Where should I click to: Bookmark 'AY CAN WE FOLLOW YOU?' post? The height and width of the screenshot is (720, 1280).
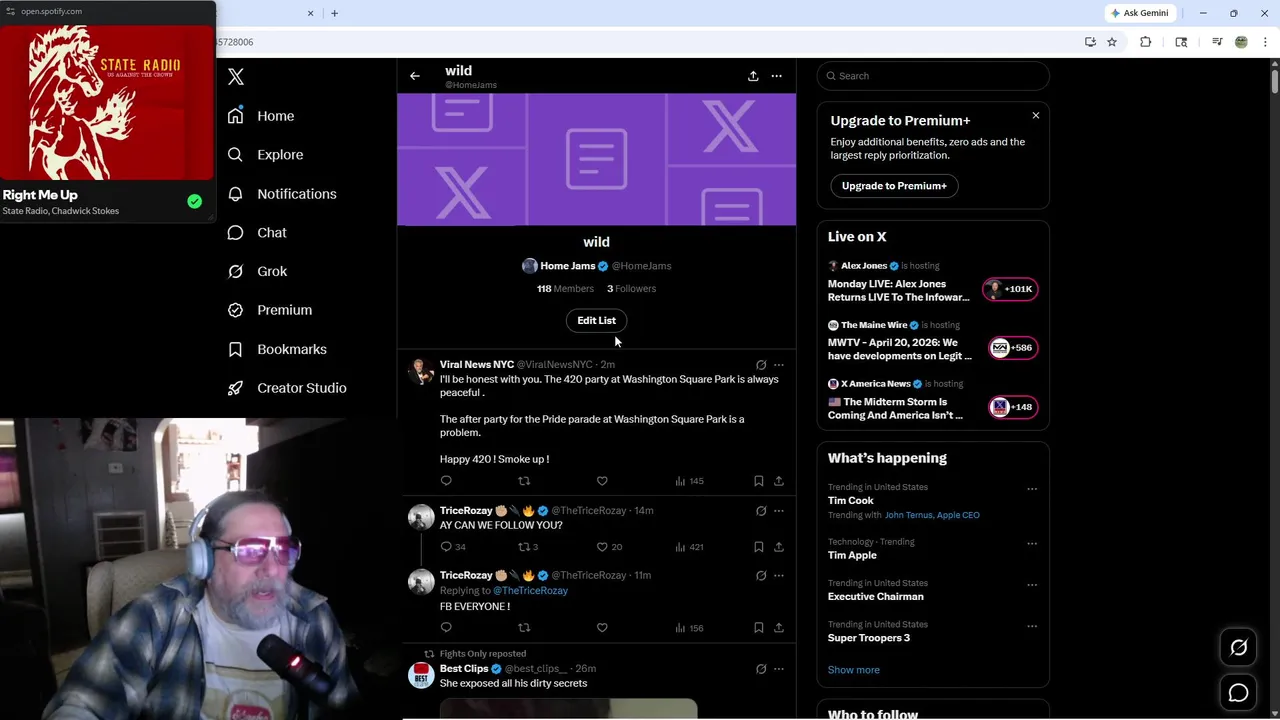pyautogui.click(x=759, y=547)
